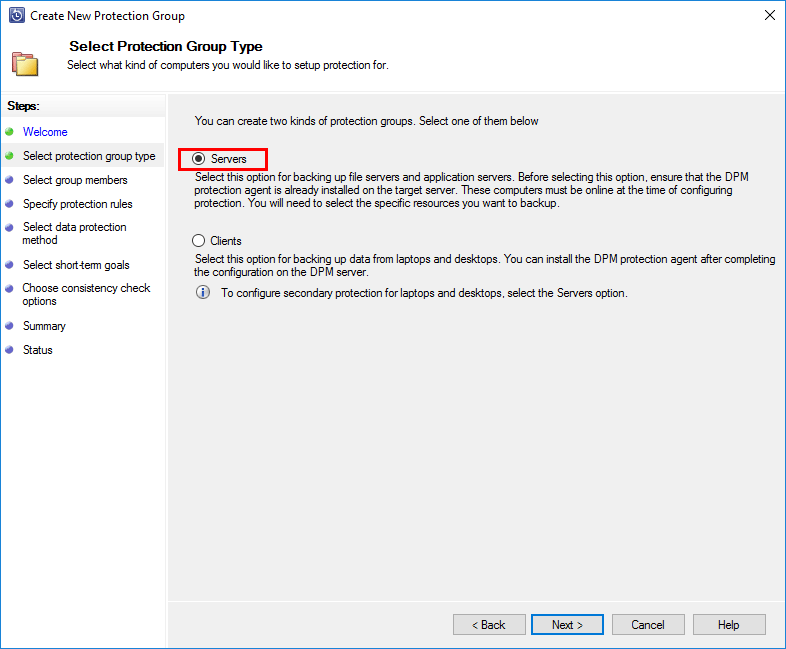Screen dimensions: 786x649
Task: Click the green bullet next to Welcome
Action: 9,132
